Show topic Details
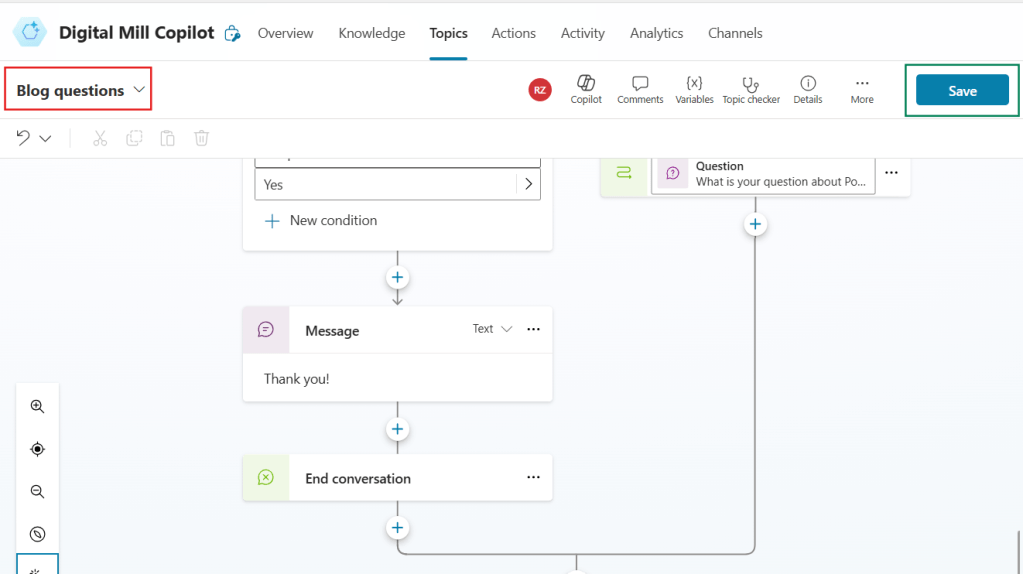Image resolution: width=1023 pixels, height=574 pixels. (808, 89)
